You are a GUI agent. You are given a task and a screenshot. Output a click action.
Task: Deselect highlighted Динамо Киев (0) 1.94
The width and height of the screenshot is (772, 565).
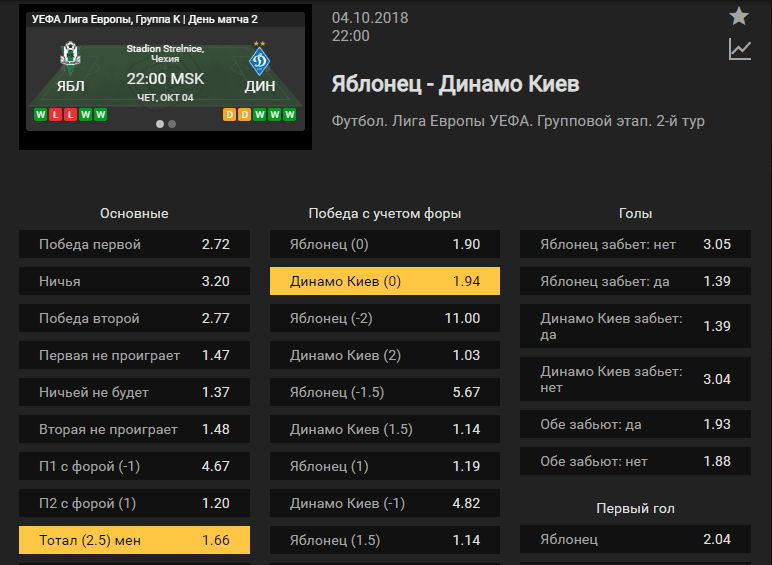(x=385, y=281)
